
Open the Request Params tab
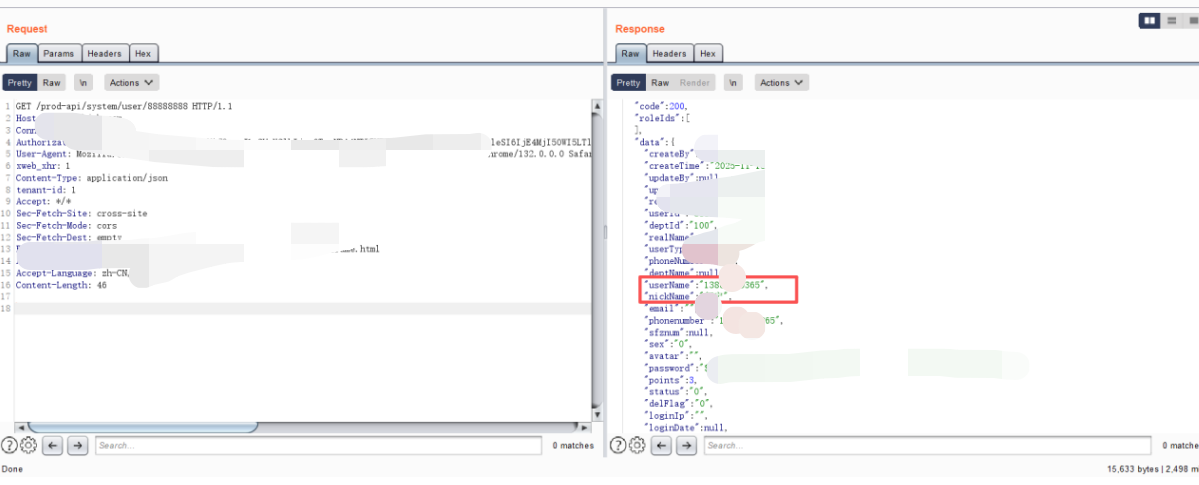[x=59, y=54]
